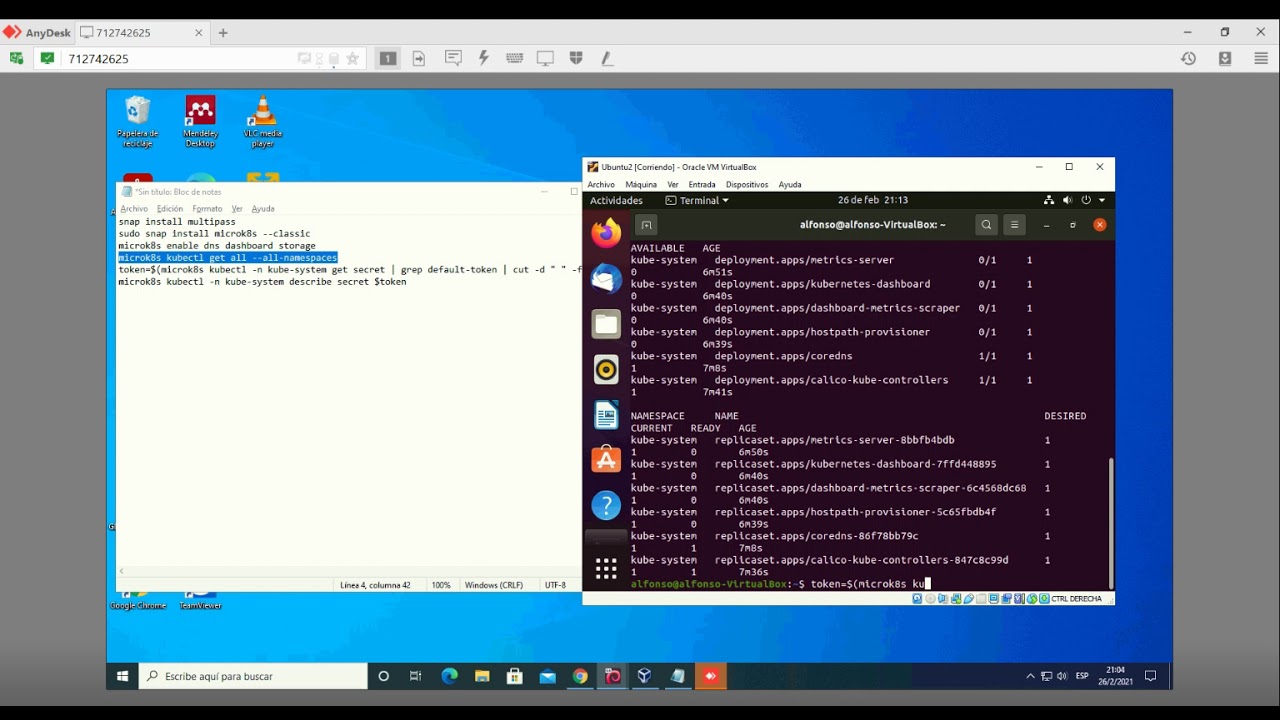1280x720 pixels.
Task: Open Entrada menu in VirtualBox
Action: pyautogui.click(x=702, y=184)
